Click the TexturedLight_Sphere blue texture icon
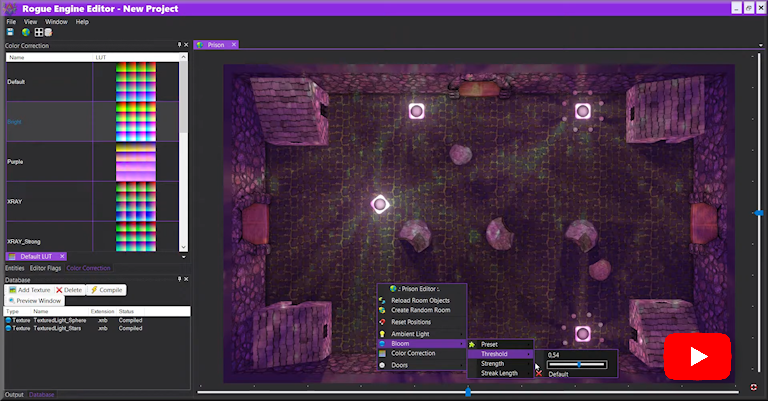768x401 pixels. (8, 320)
